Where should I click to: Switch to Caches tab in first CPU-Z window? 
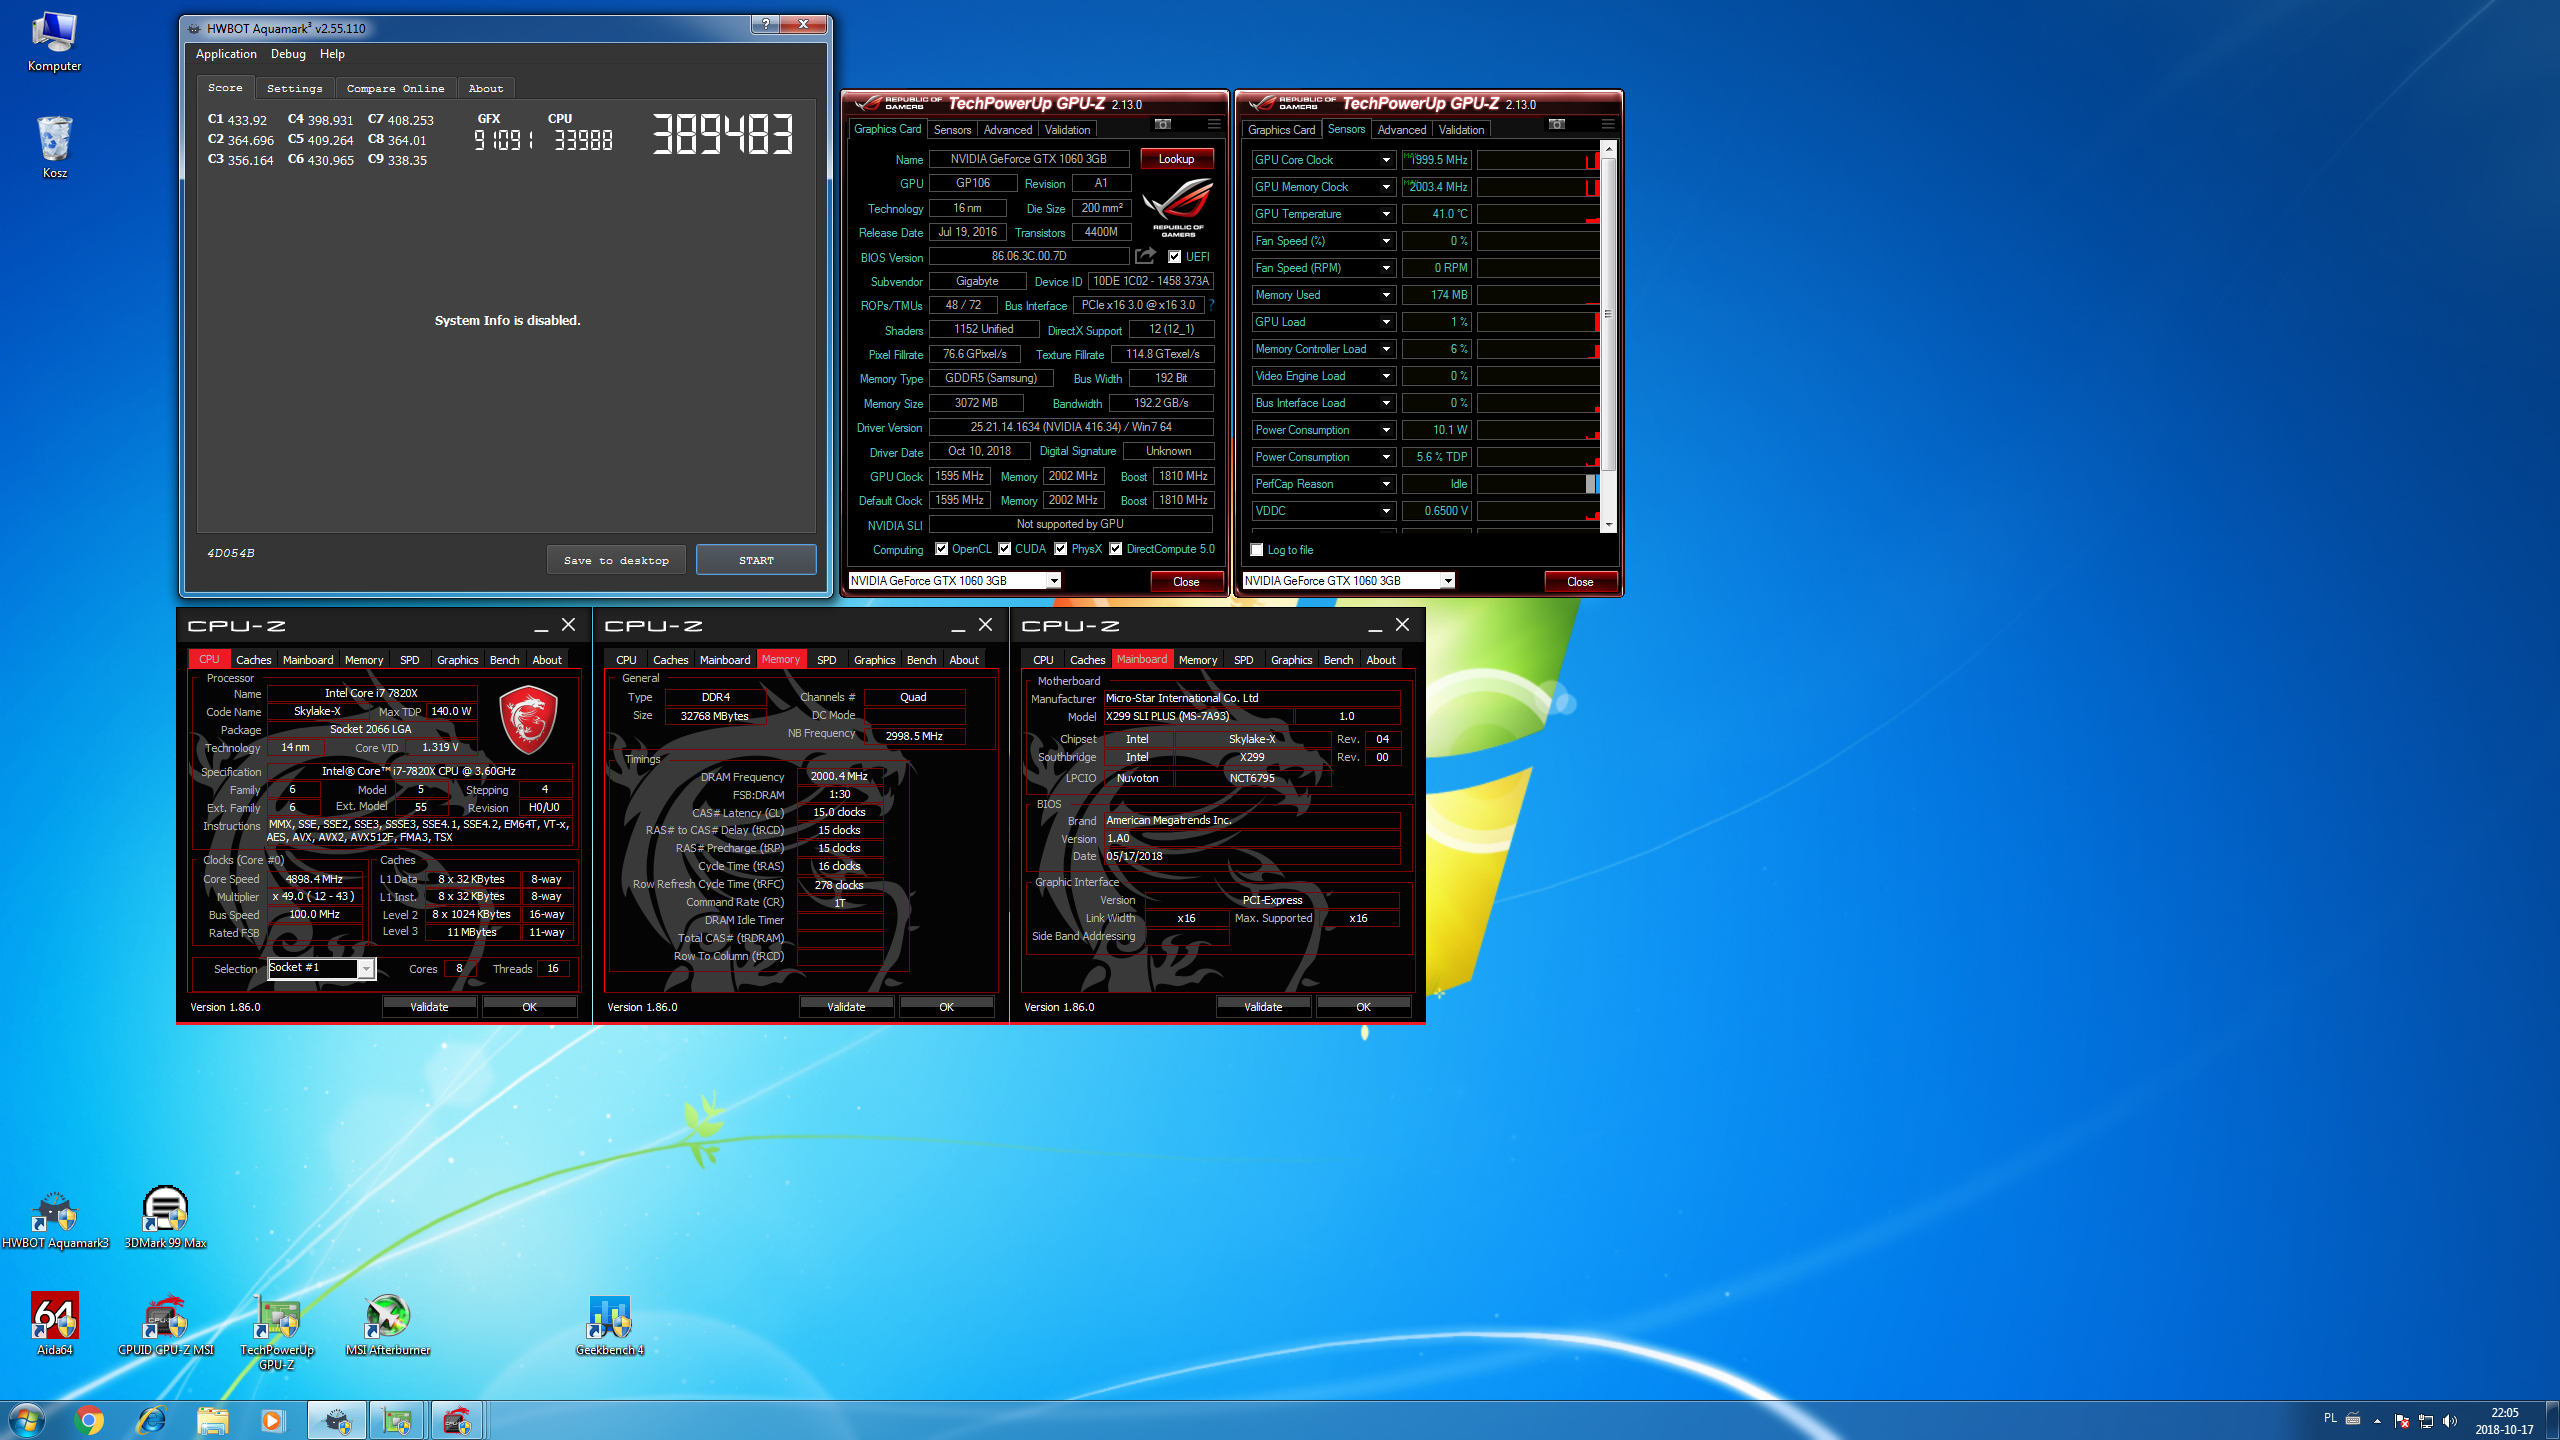tap(253, 660)
